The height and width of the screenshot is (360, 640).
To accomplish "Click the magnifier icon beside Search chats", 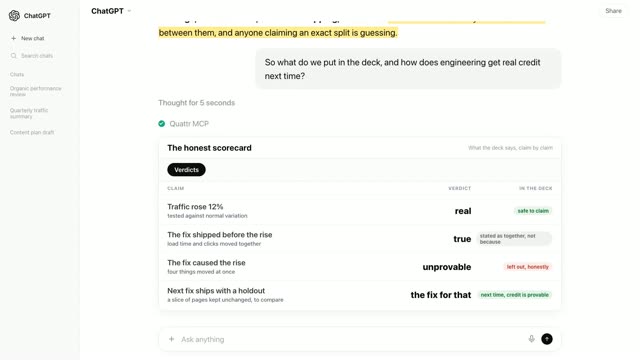I will [13, 56].
